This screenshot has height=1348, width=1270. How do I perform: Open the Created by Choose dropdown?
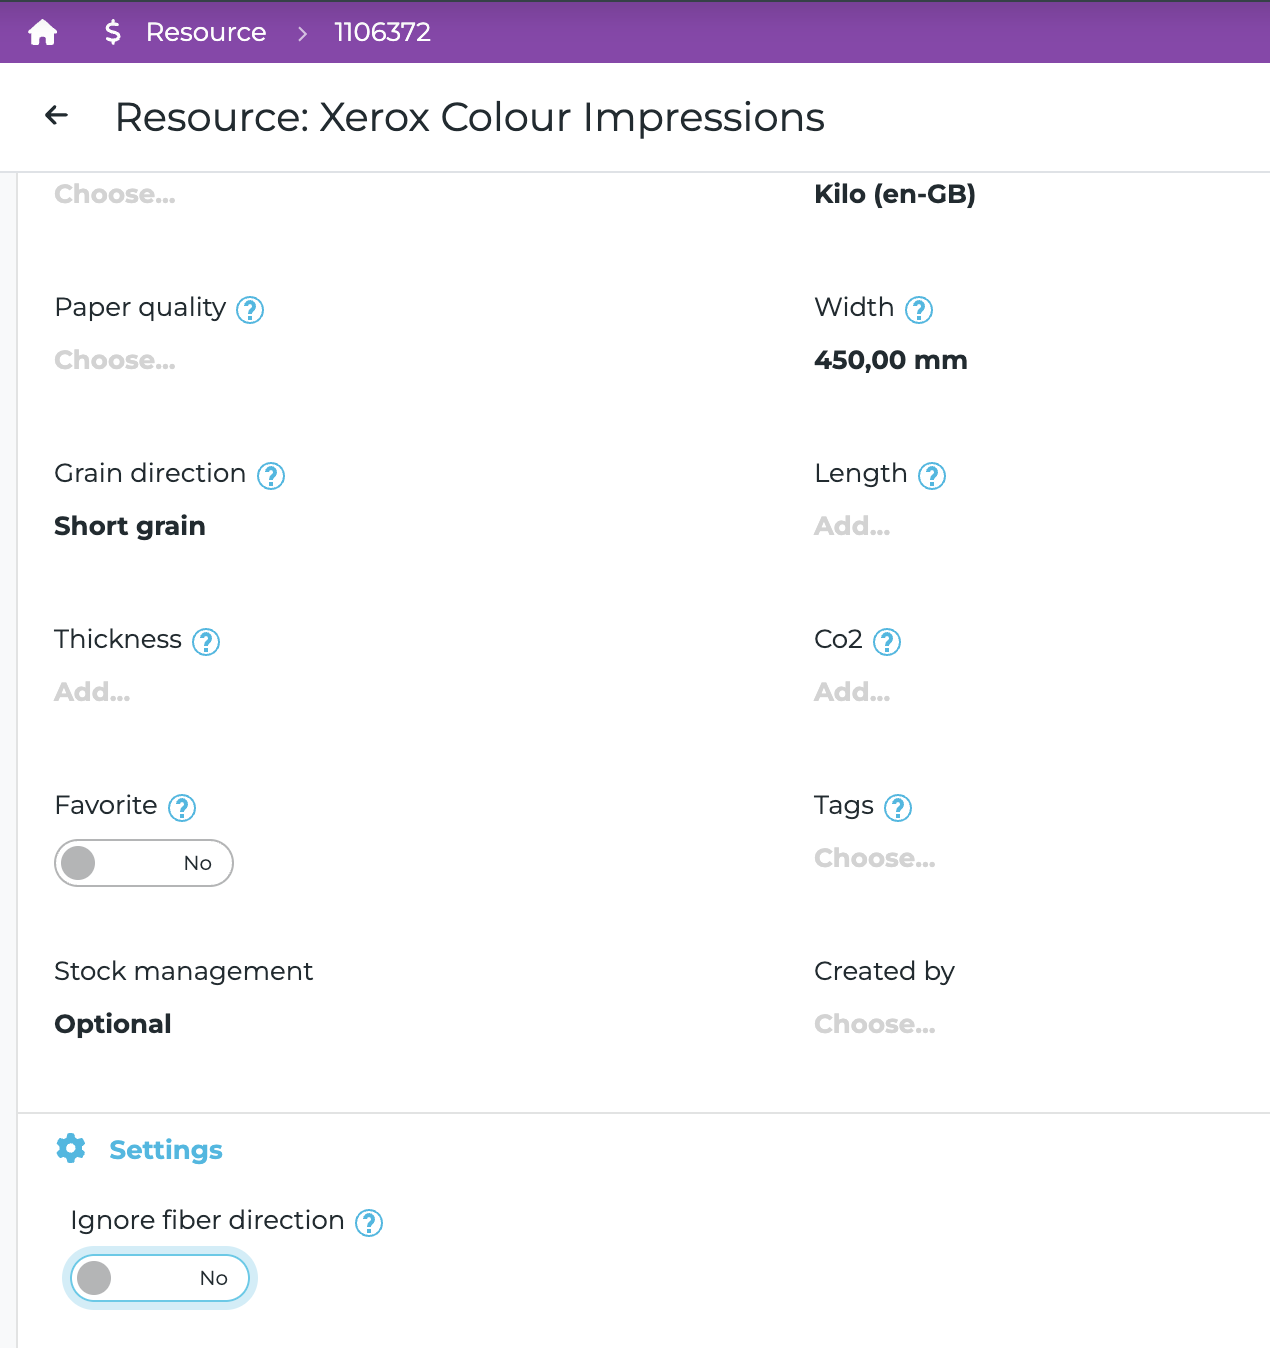(x=875, y=1024)
